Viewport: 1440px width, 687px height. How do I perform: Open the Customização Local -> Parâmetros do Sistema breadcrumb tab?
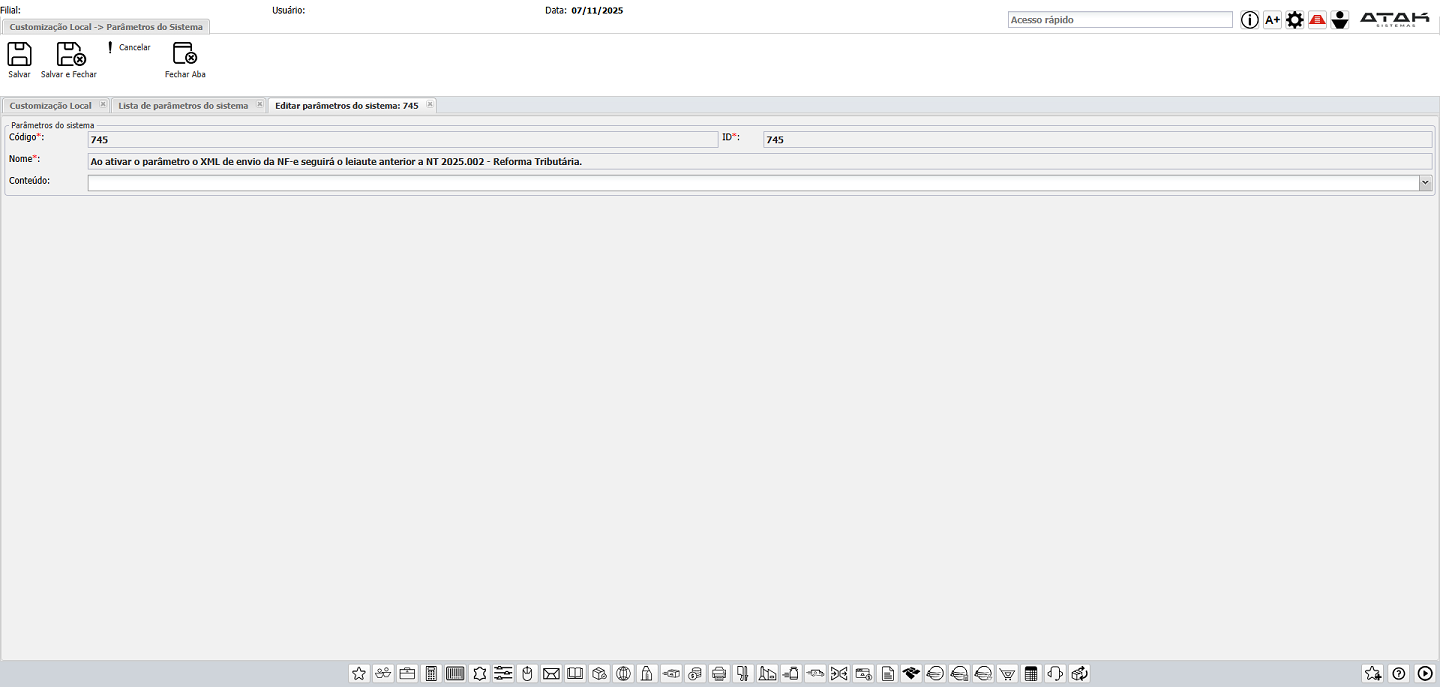(106, 27)
